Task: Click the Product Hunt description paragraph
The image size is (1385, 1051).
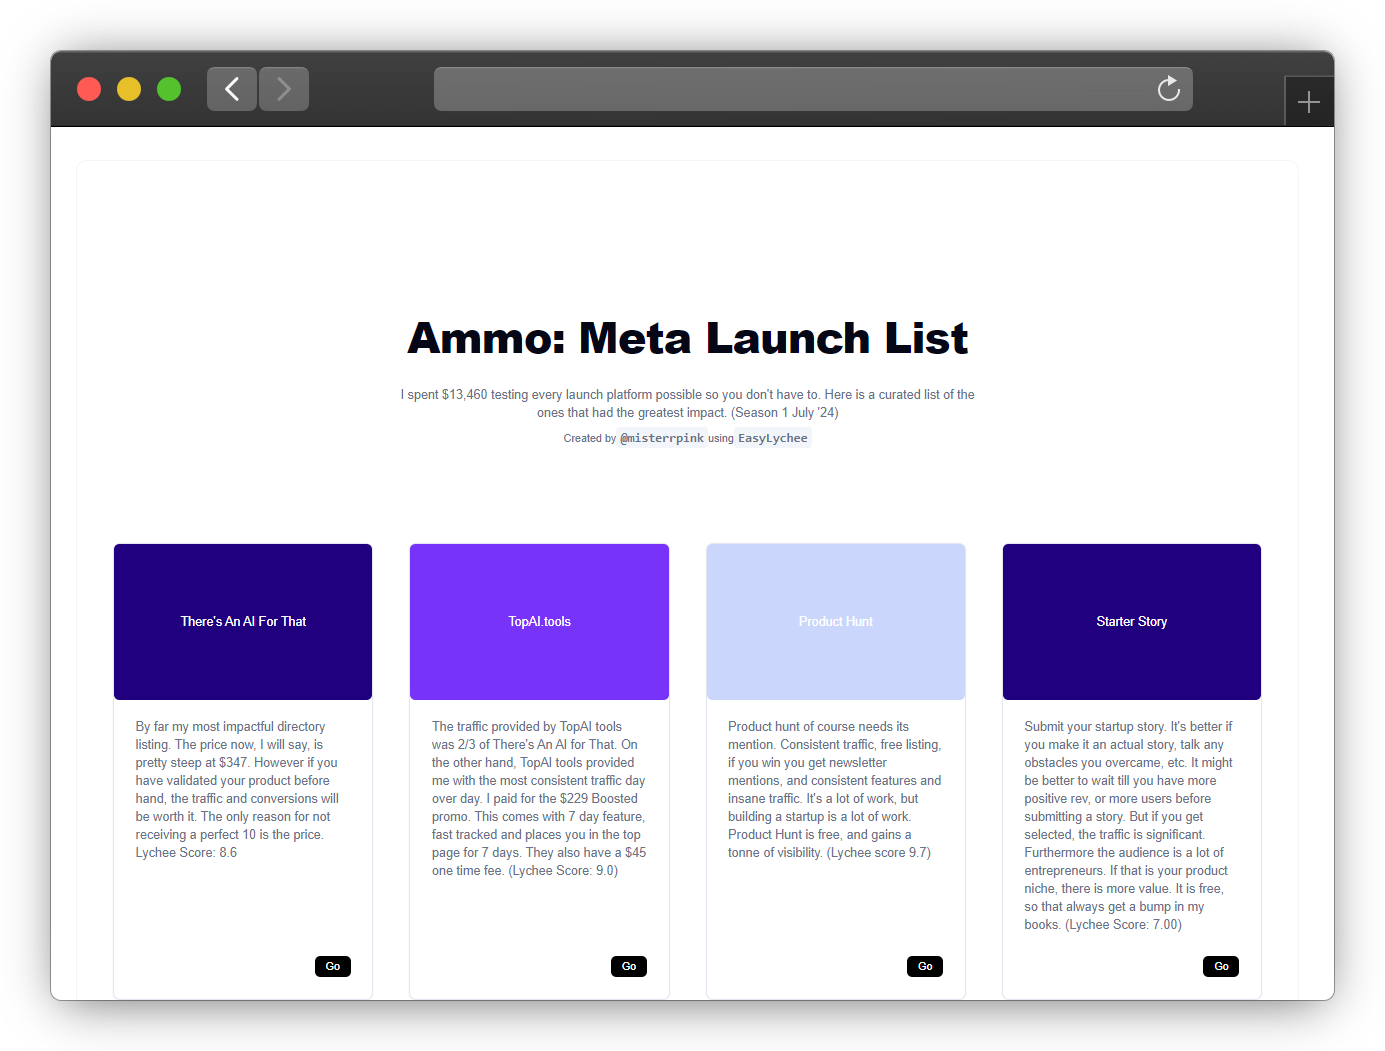Action: tap(835, 790)
